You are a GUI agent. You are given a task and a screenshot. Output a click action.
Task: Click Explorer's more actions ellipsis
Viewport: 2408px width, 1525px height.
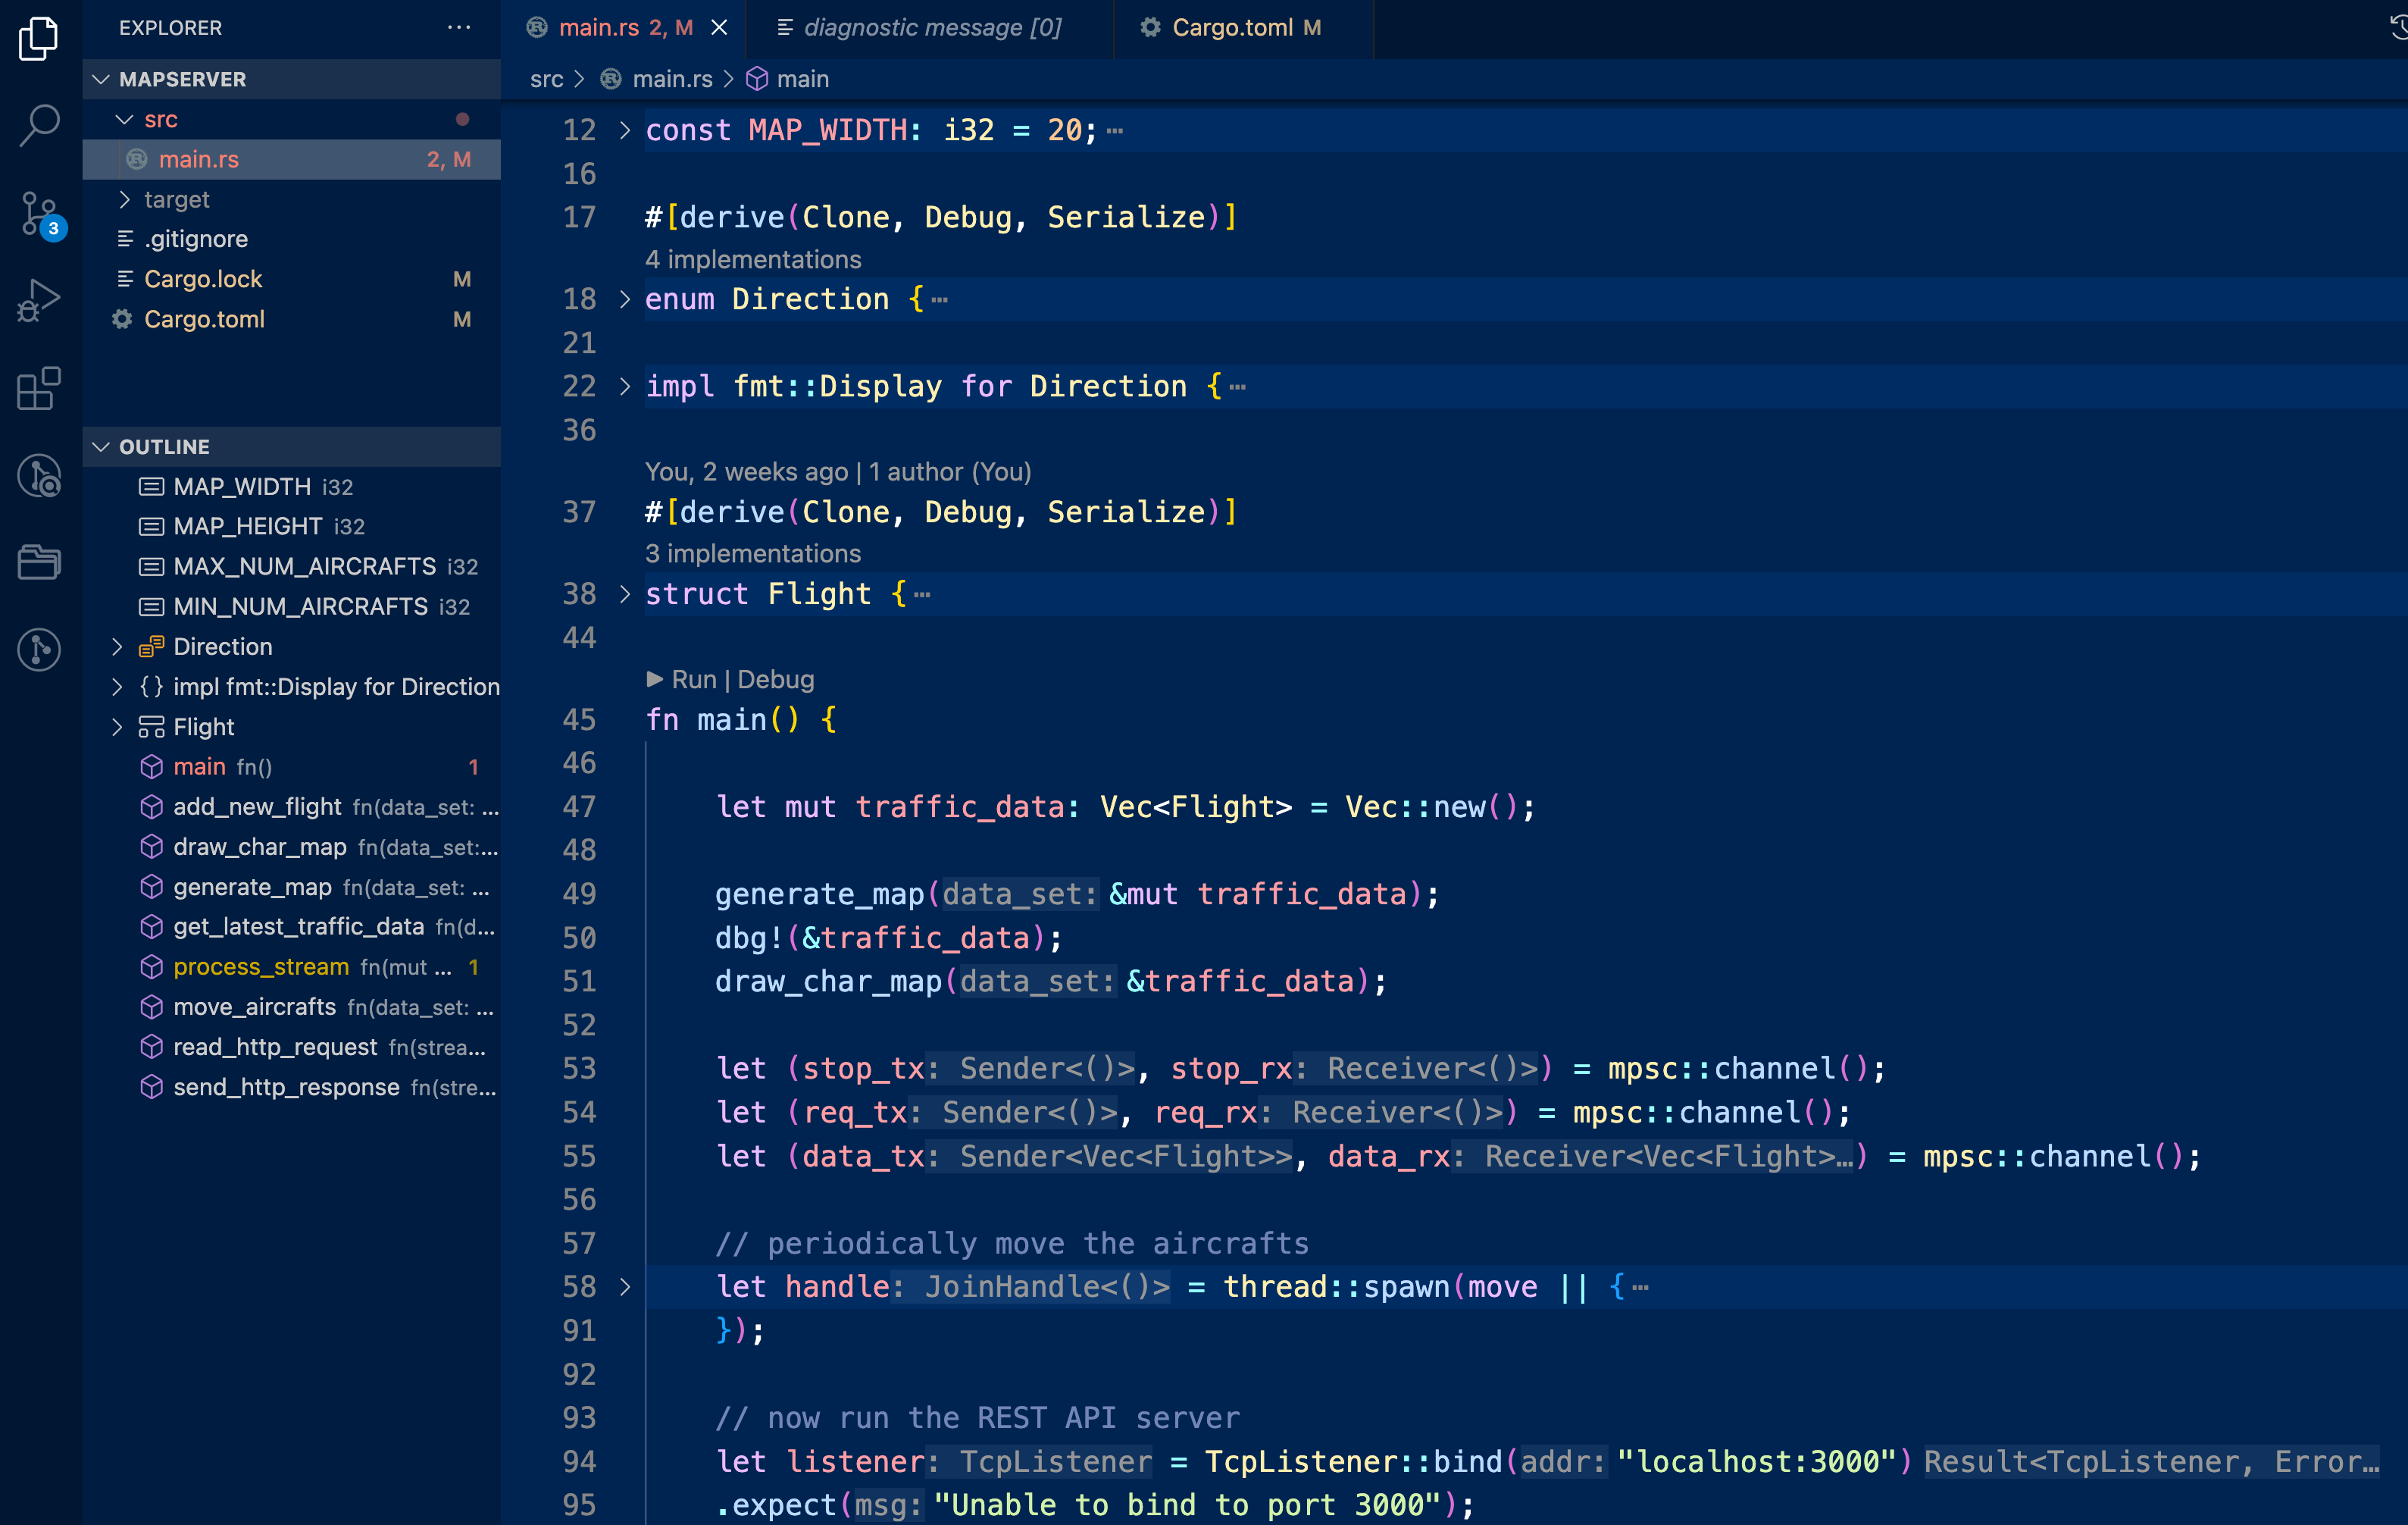pyautogui.click(x=459, y=28)
